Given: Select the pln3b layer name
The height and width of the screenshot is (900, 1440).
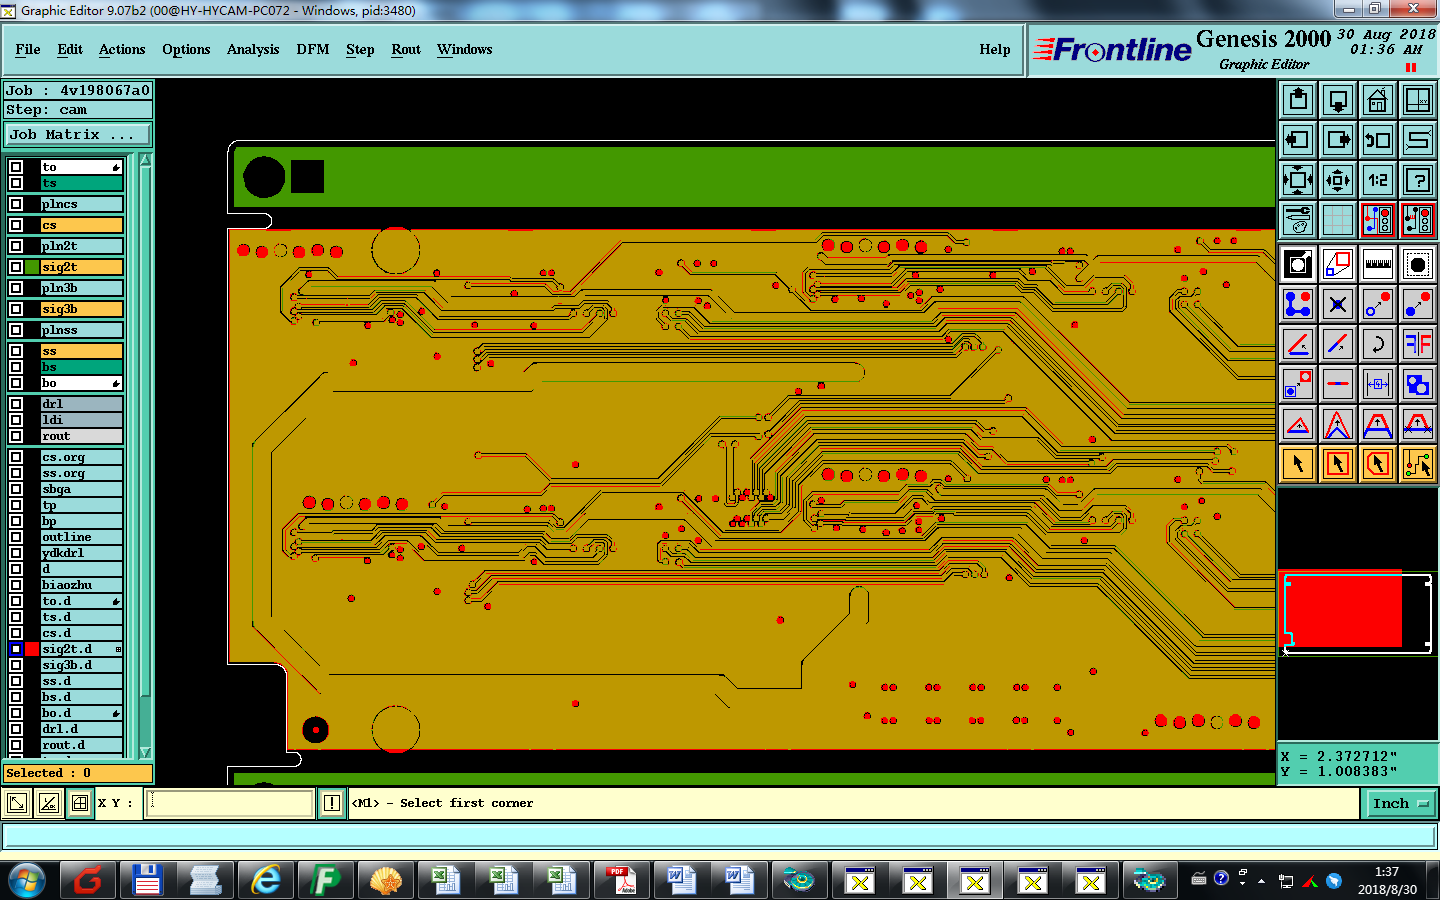Looking at the screenshot, I should click(82, 288).
